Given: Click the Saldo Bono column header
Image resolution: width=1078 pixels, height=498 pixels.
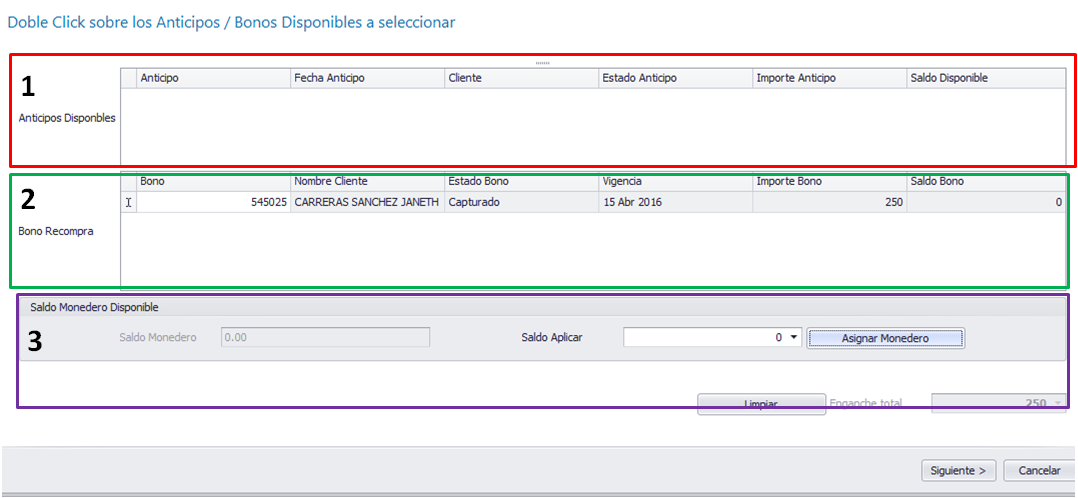Looking at the screenshot, I should pos(986,182).
